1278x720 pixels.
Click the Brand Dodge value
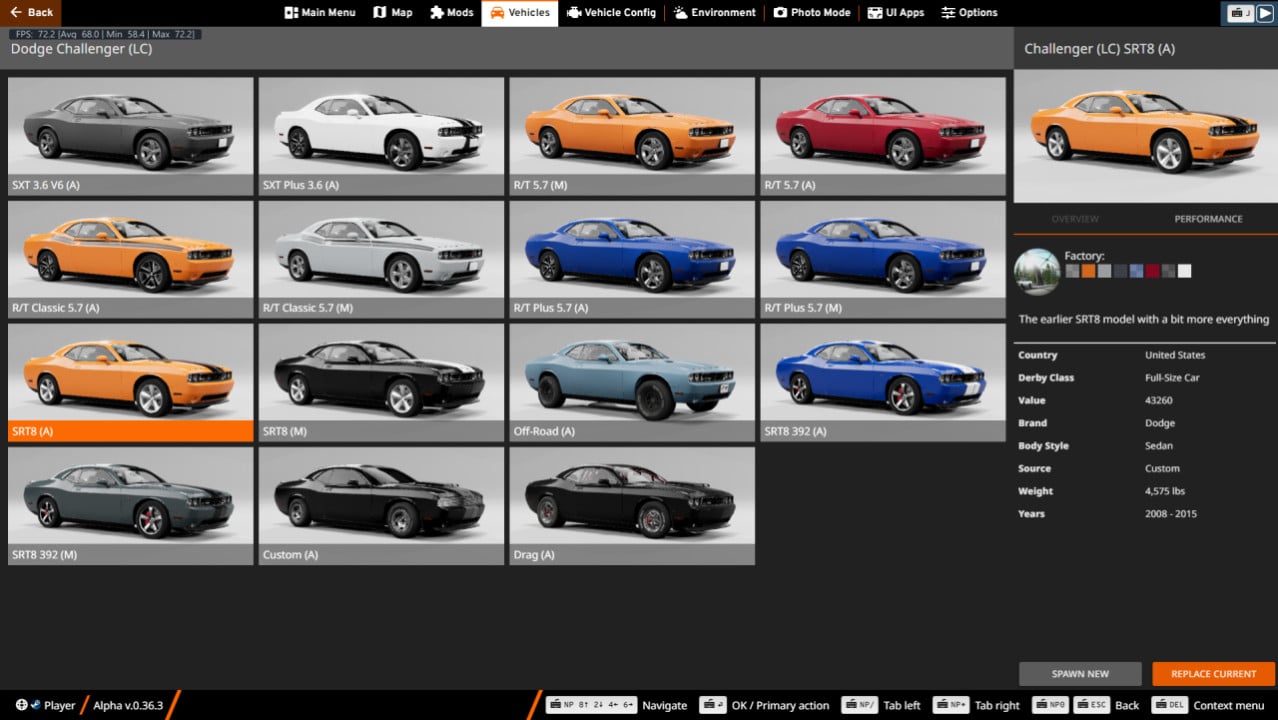(x=1160, y=423)
